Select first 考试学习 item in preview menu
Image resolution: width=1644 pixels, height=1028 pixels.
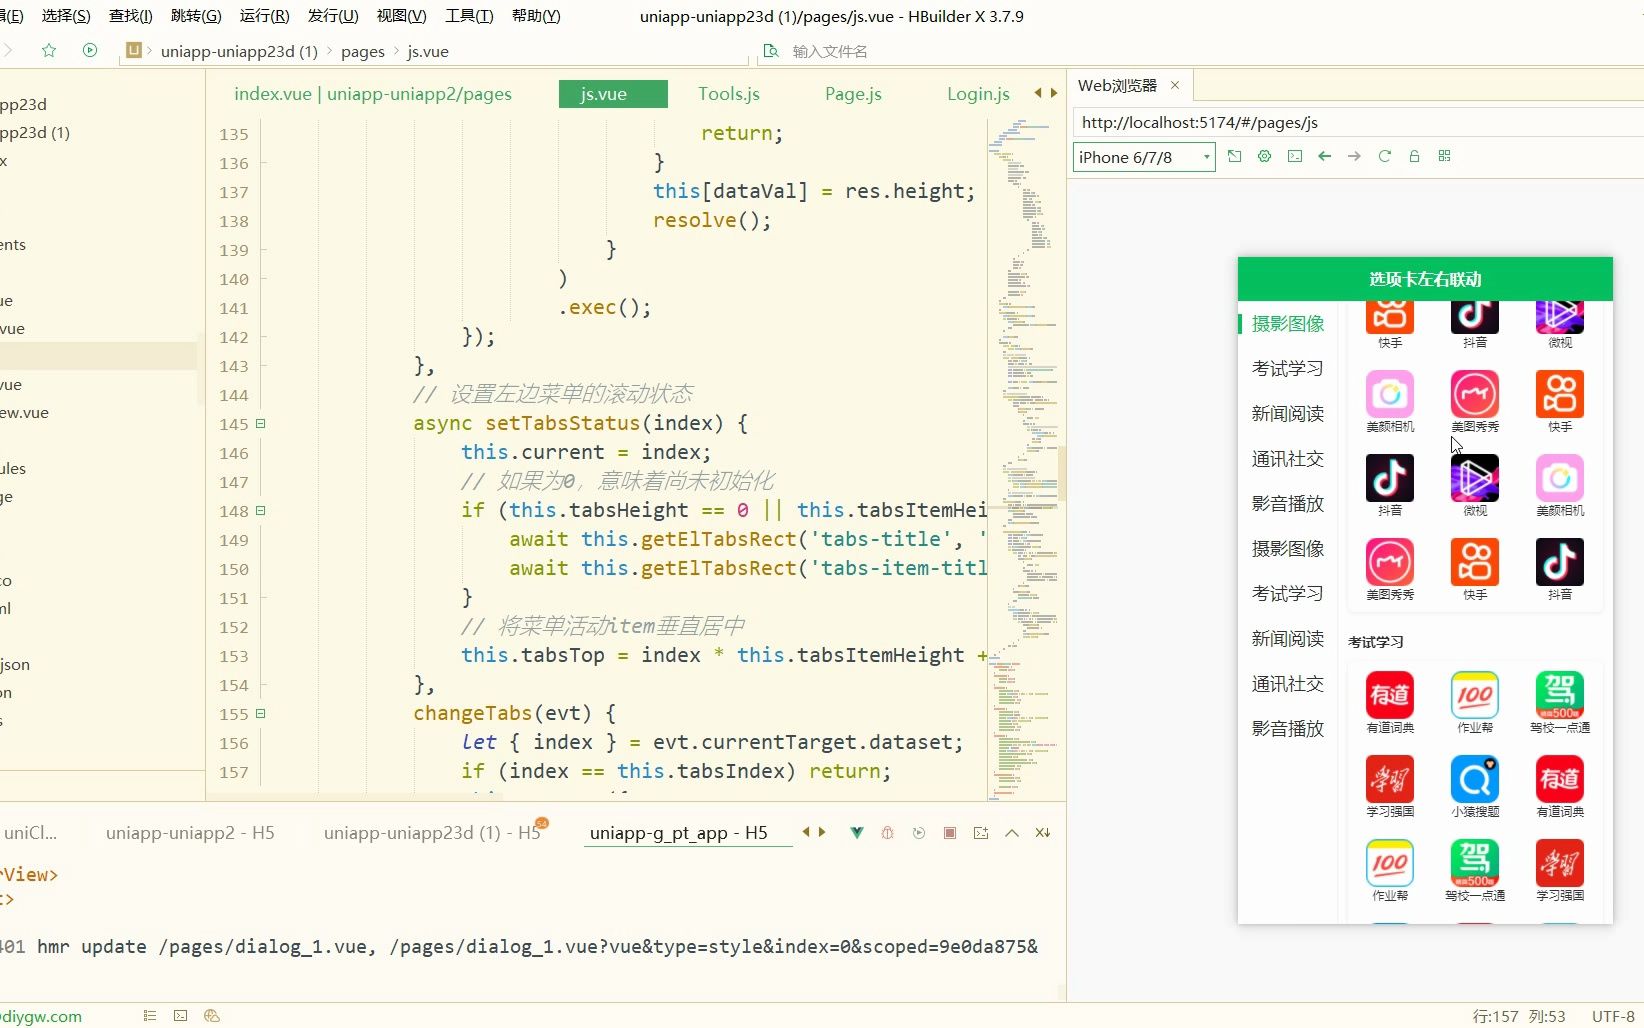(x=1287, y=368)
